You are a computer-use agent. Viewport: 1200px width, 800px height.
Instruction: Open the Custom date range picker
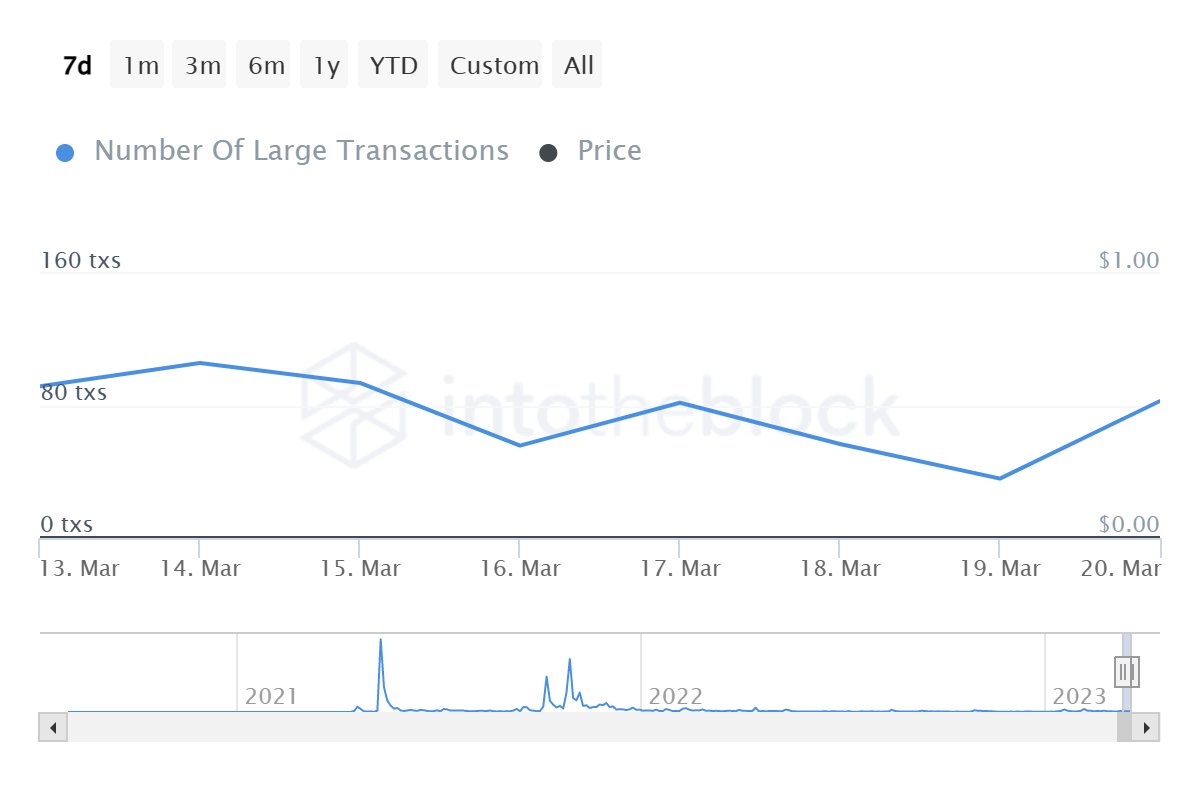(x=493, y=66)
